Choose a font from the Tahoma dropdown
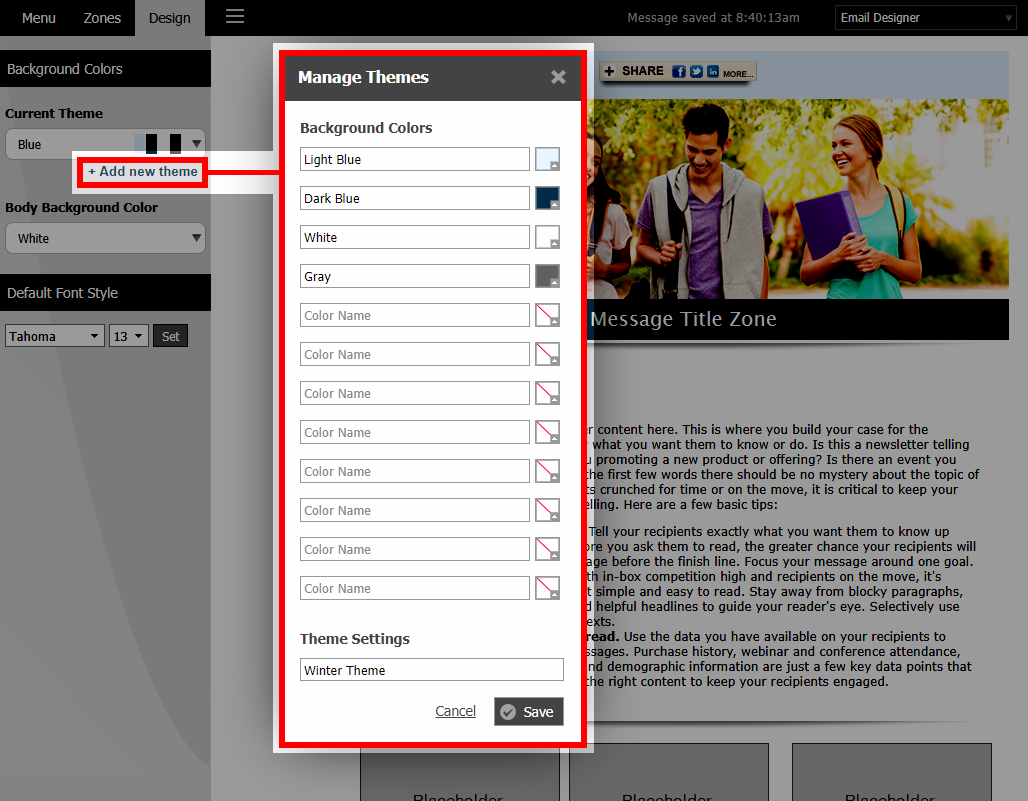 click(x=54, y=336)
